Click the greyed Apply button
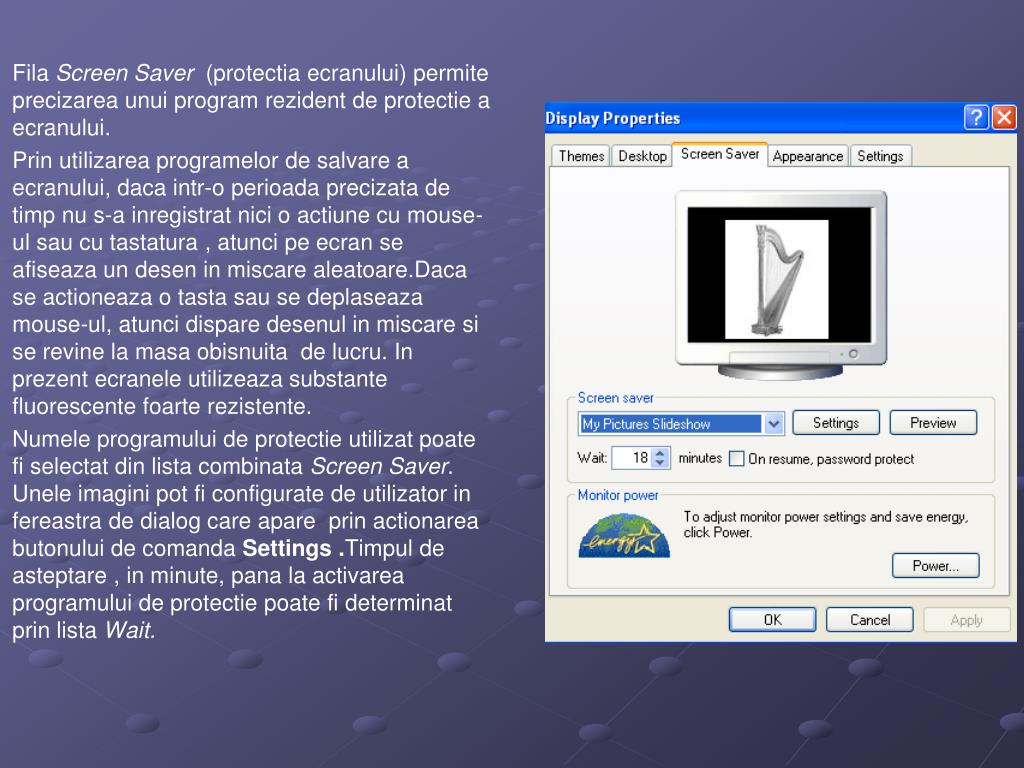 coord(967,620)
